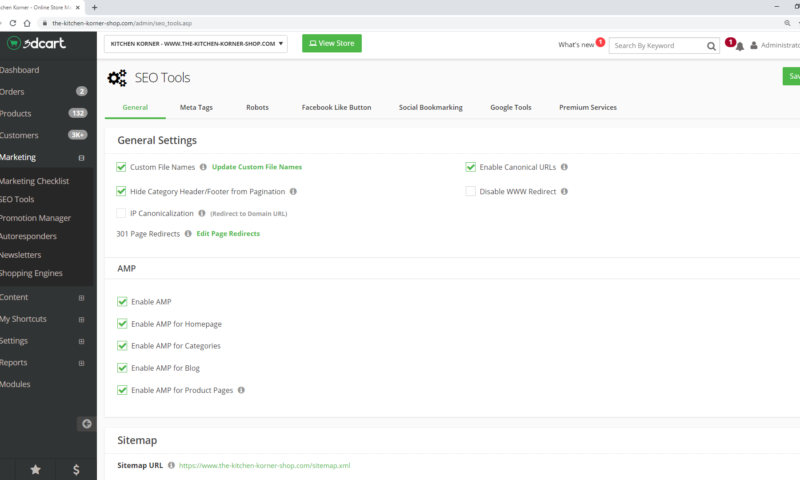Open favorites star icon in sidebar footer

click(x=36, y=468)
